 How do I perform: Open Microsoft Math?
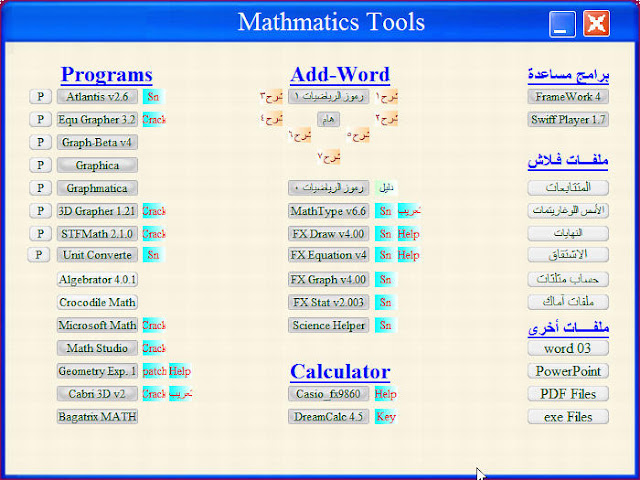click(97, 325)
